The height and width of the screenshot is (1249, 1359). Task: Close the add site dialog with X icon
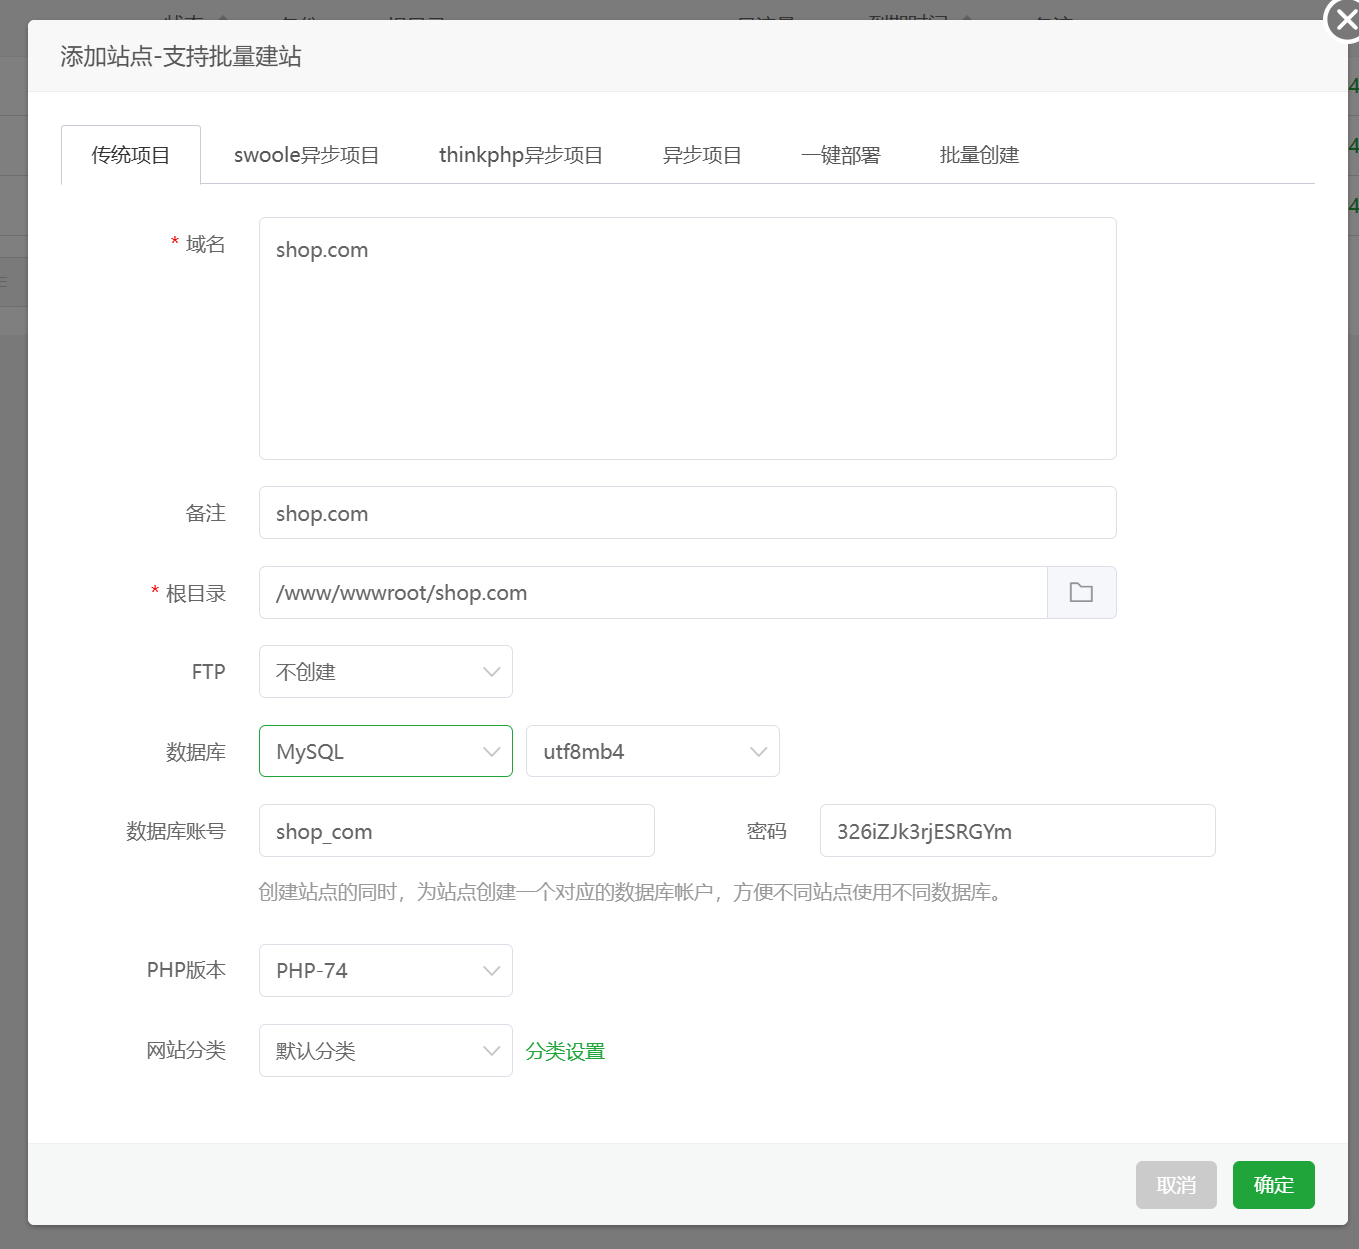[x=1343, y=20]
